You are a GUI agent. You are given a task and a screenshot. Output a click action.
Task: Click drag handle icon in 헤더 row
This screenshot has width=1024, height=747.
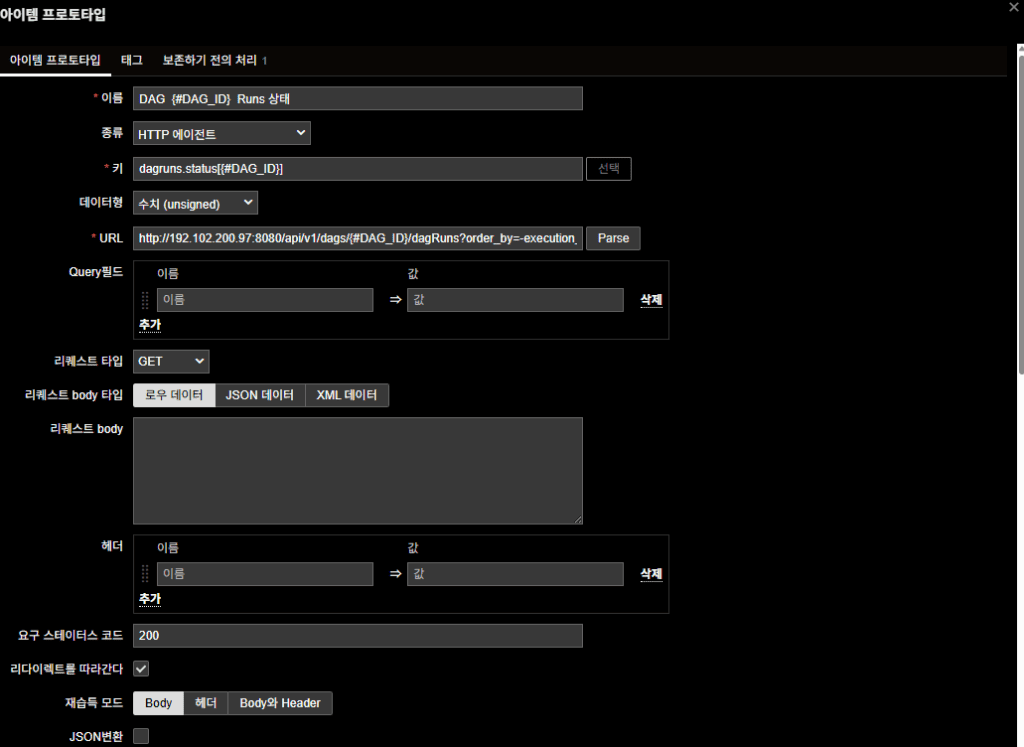pyautogui.click(x=145, y=574)
